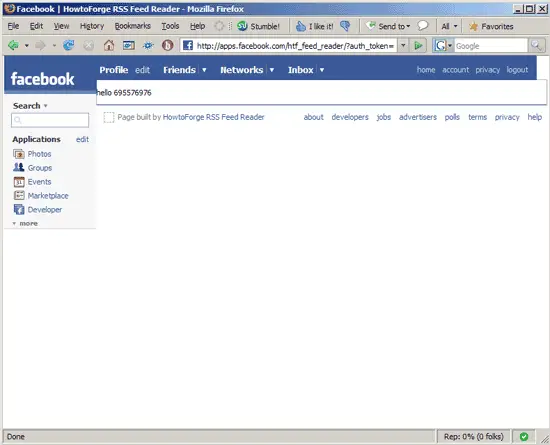Image resolution: width=550 pixels, height=445 pixels.
Task: Go to Profile in Facebook header
Action: tap(114, 70)
